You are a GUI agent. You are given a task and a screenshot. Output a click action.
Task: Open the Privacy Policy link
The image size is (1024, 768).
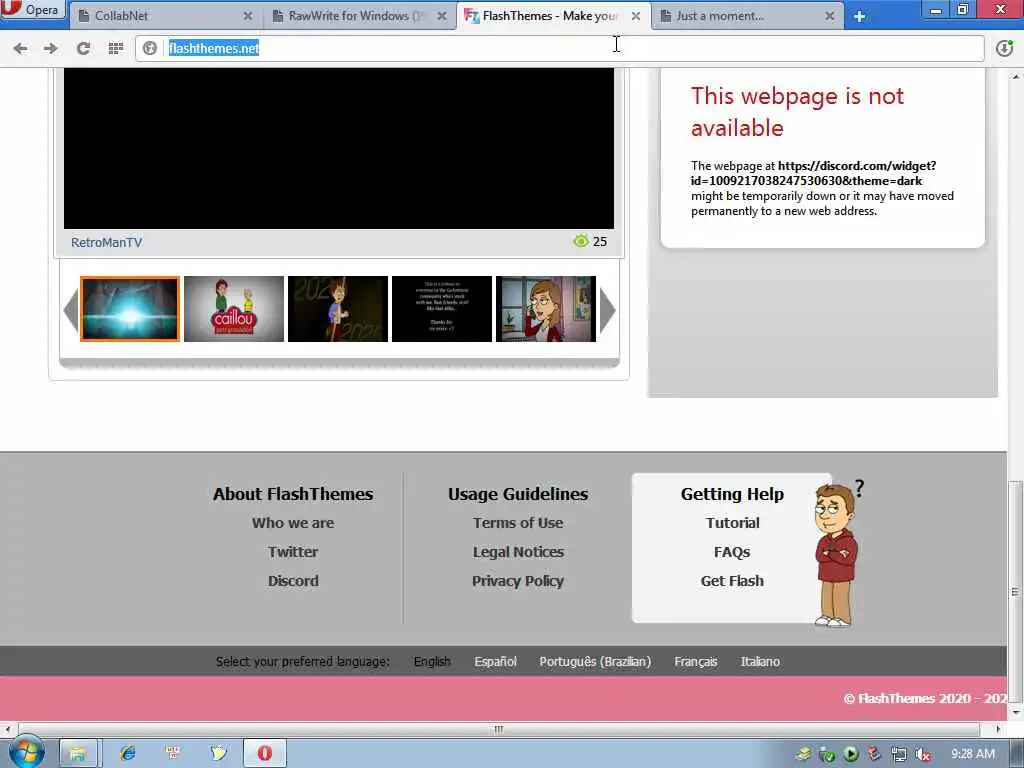point(518,581)
